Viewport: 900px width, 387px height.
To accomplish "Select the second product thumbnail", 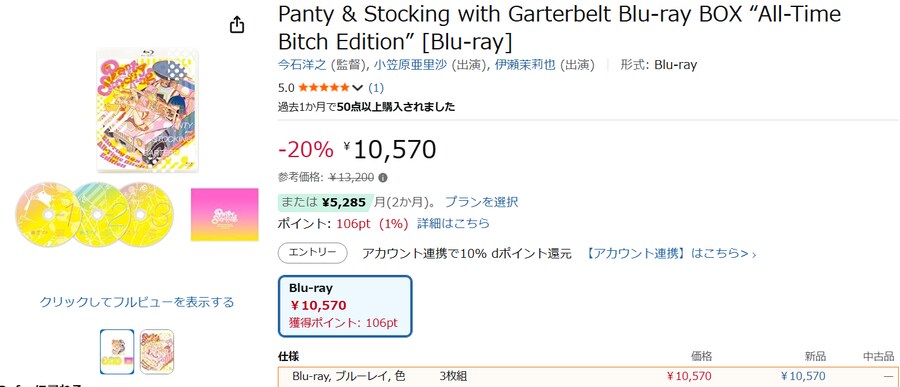I will pos(157,351).
